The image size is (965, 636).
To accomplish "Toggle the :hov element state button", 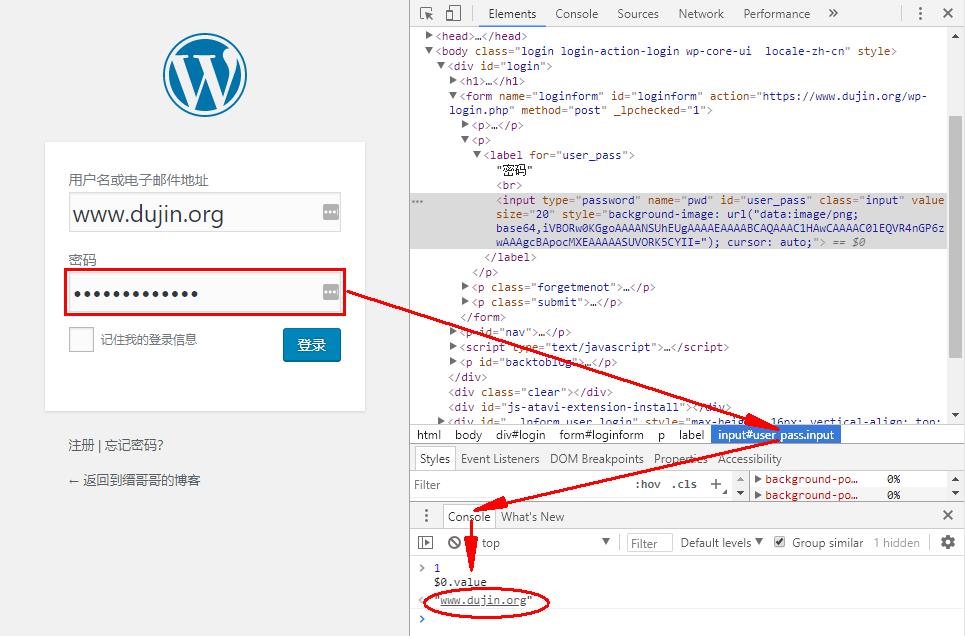I will click(647, 485).
